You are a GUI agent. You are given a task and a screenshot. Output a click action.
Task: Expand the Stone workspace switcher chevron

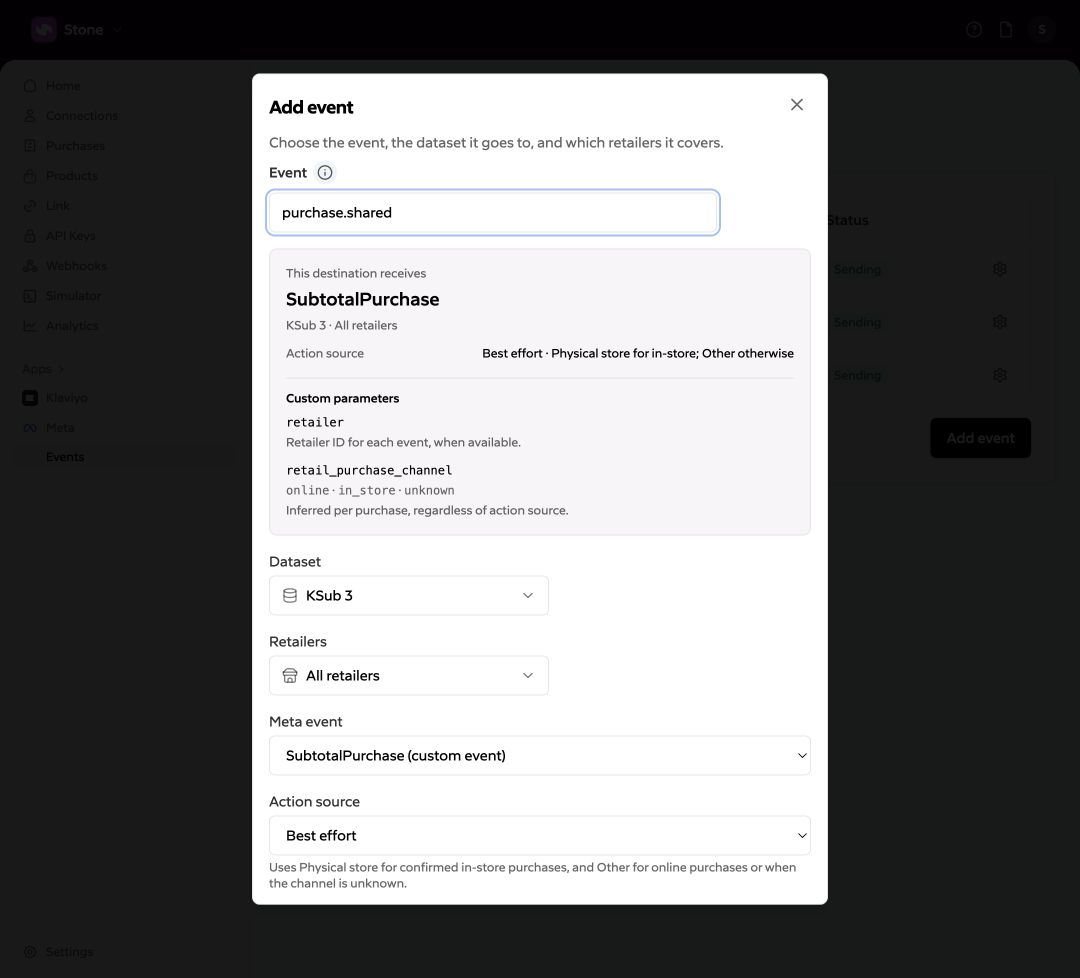coord(116,30)
